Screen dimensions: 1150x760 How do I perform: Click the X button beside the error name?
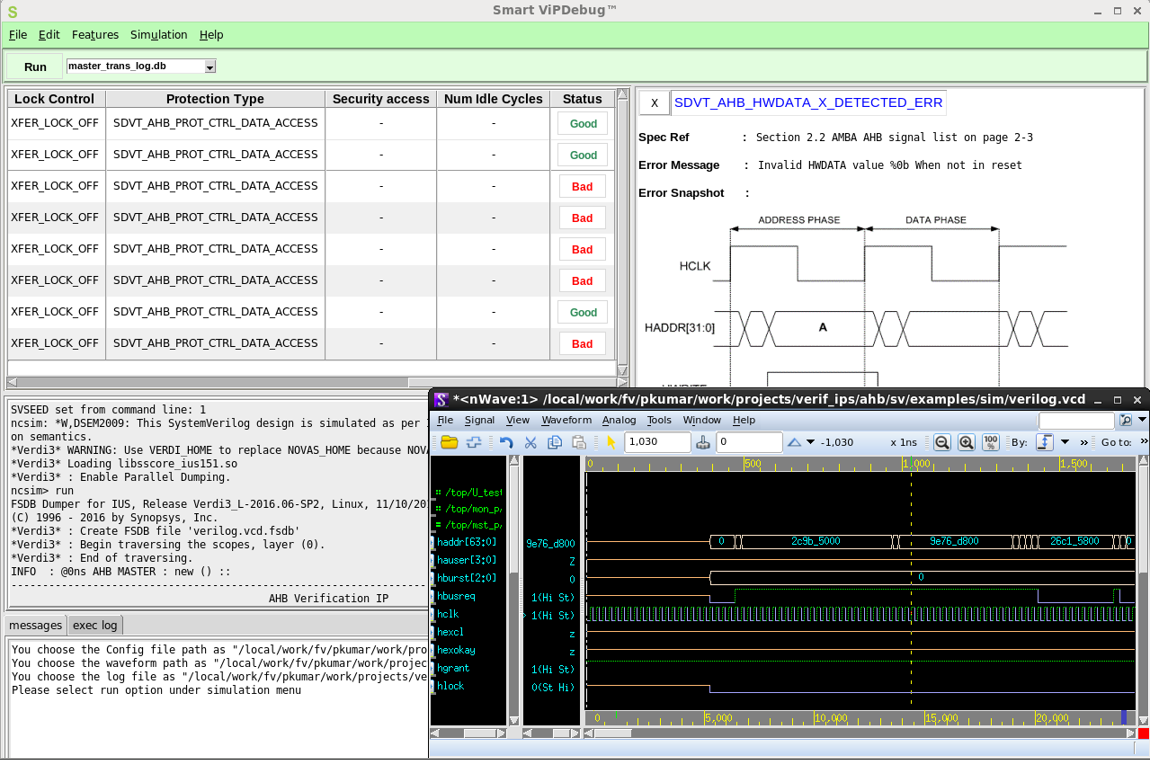(x=654, y=103)
